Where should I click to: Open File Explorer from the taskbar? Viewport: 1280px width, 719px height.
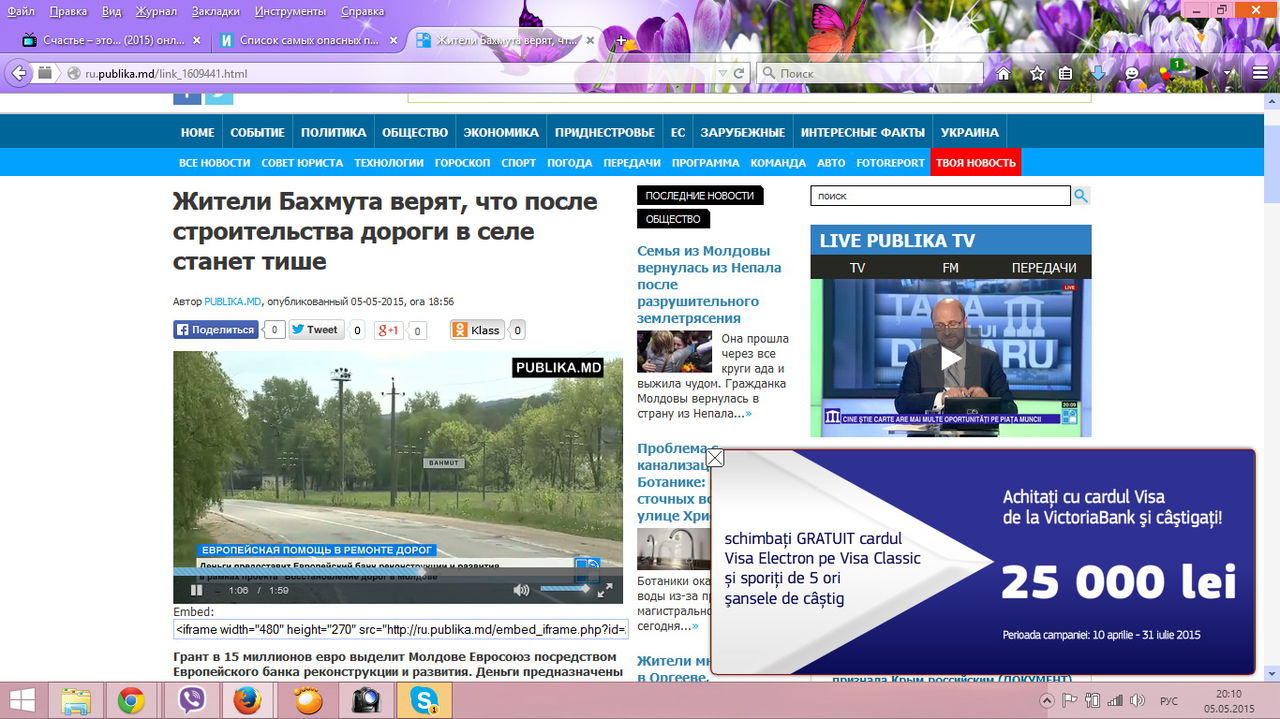pyautogui.click(x=76, y=700)
